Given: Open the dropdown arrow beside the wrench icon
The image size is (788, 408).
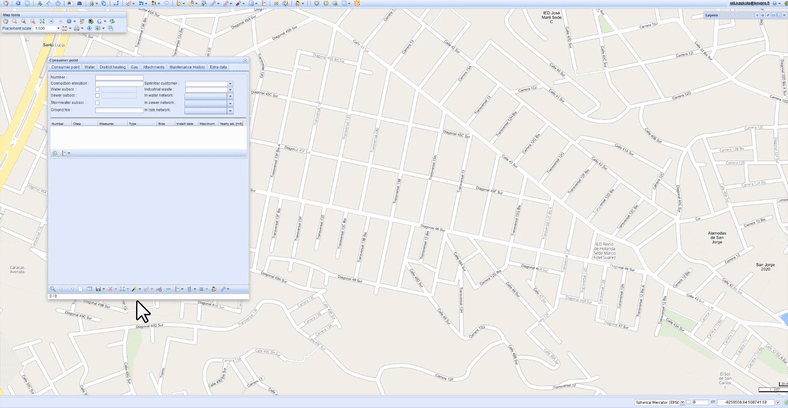Looking at the screenshot, I should pyautogui.click(x=228, y=289).
